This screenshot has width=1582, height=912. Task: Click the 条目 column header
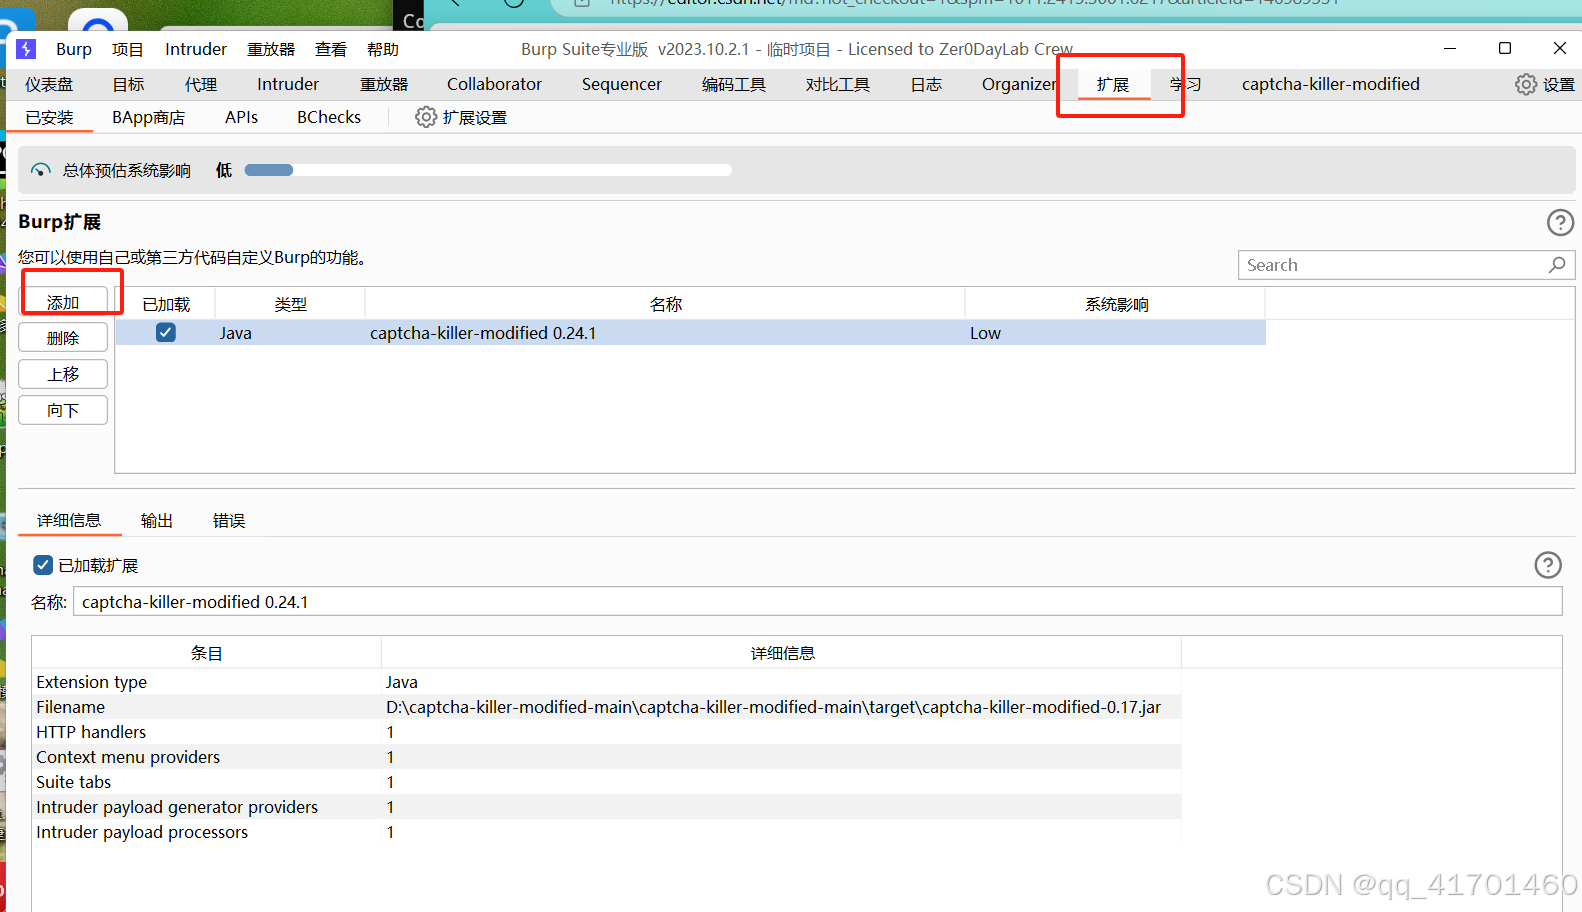207,653
